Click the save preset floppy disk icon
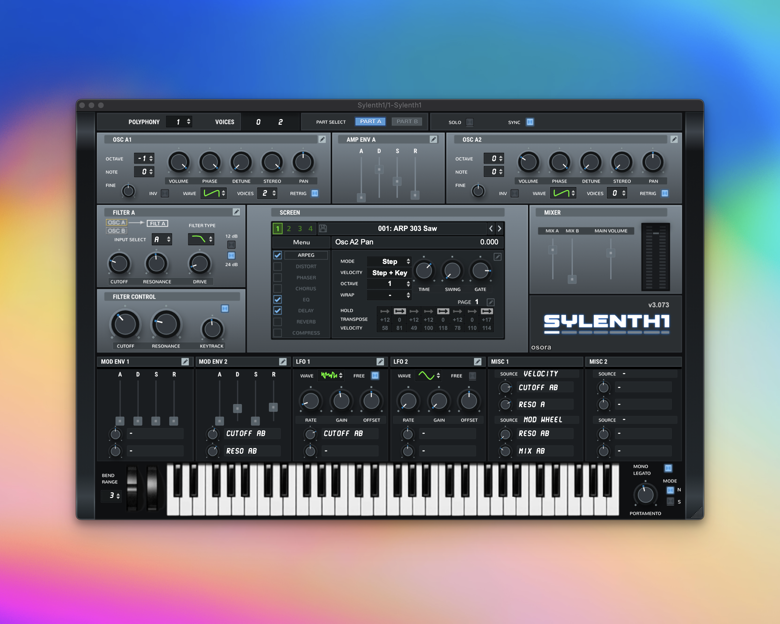 [x=323, y=228]
